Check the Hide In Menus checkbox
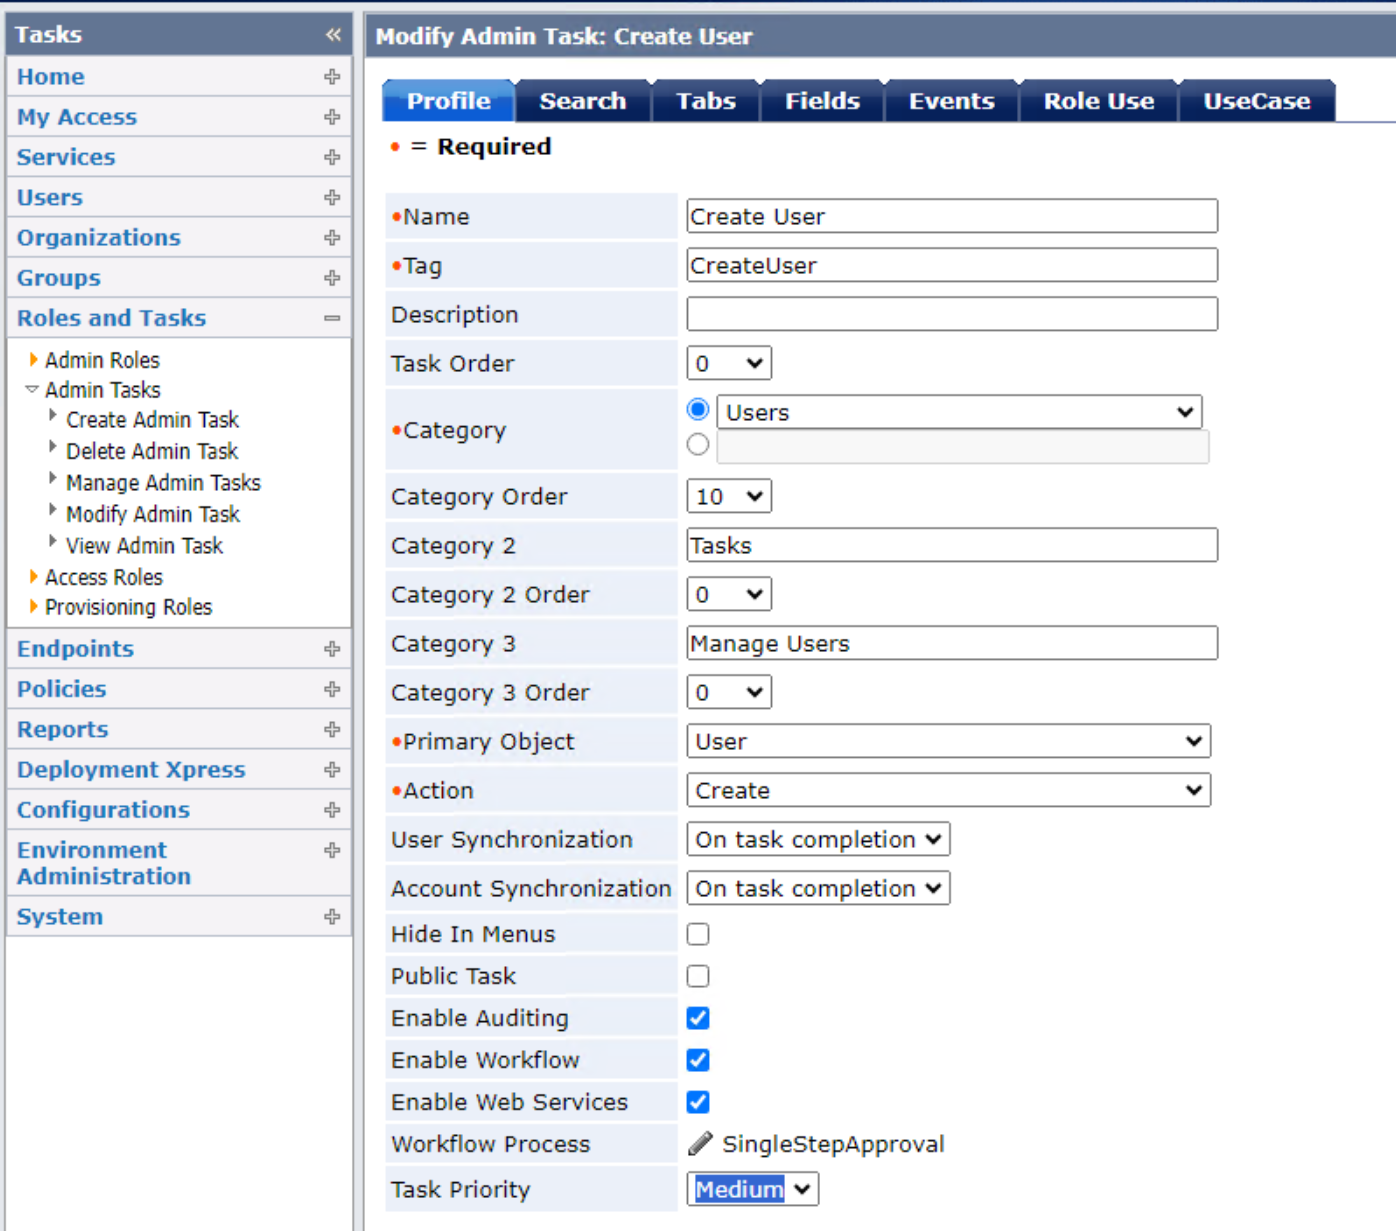Viewport: 1396px width, 1231px height. tap(698, 934)
